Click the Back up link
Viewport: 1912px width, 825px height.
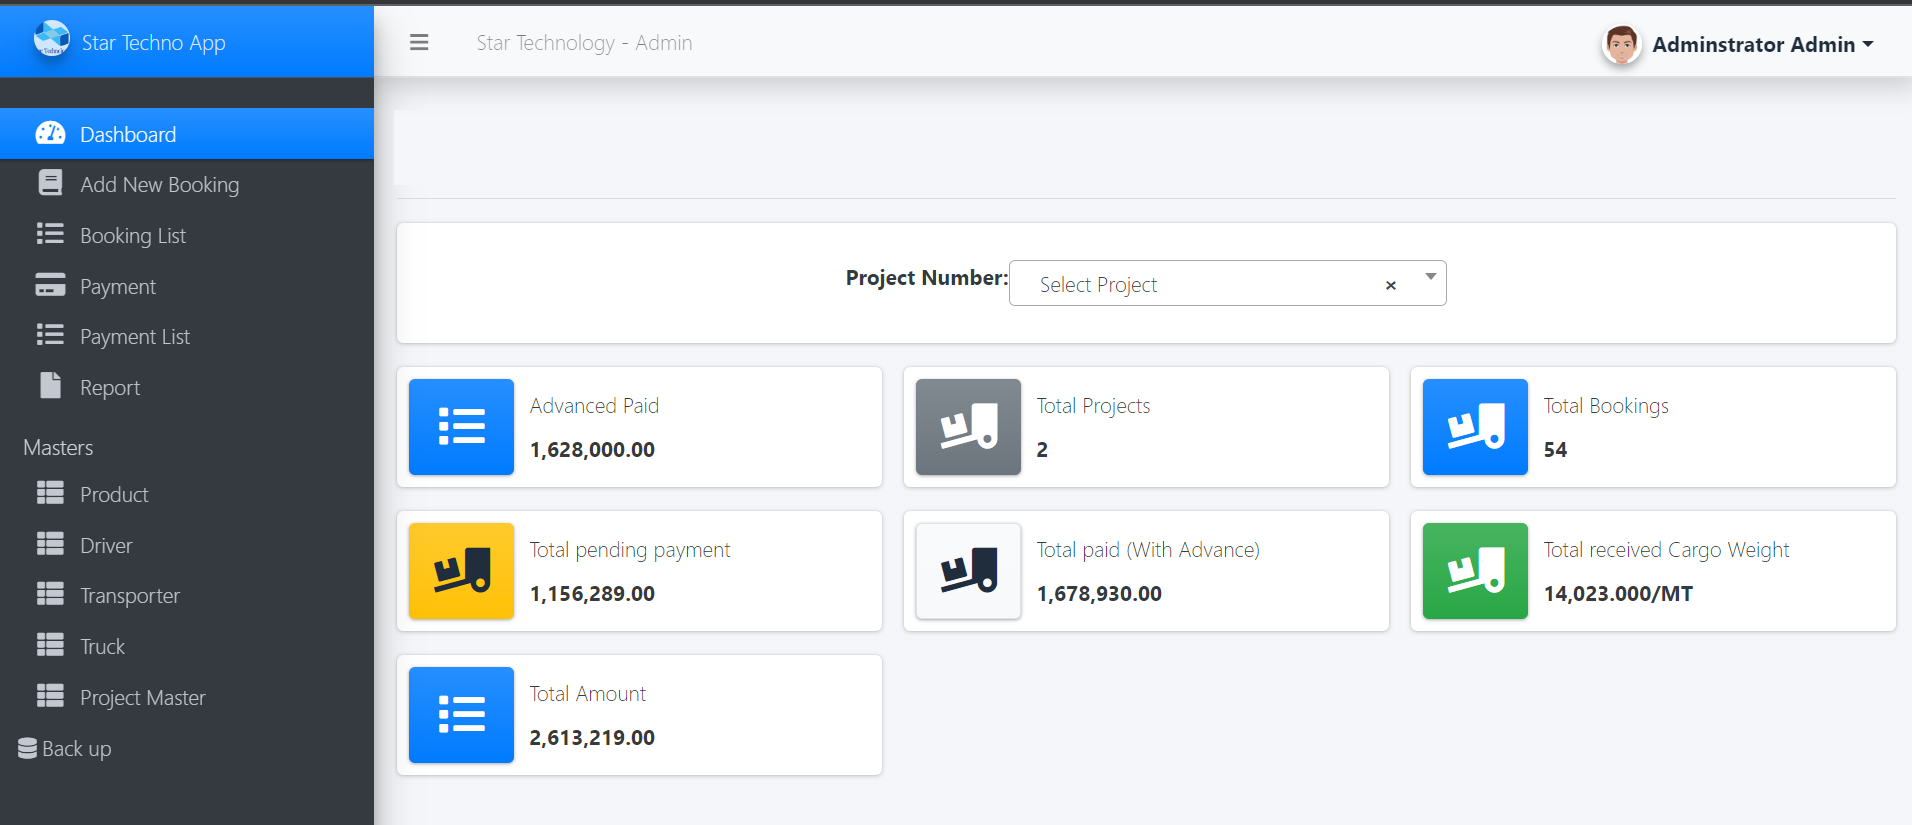pyautogui.click(x=65, y=748)
